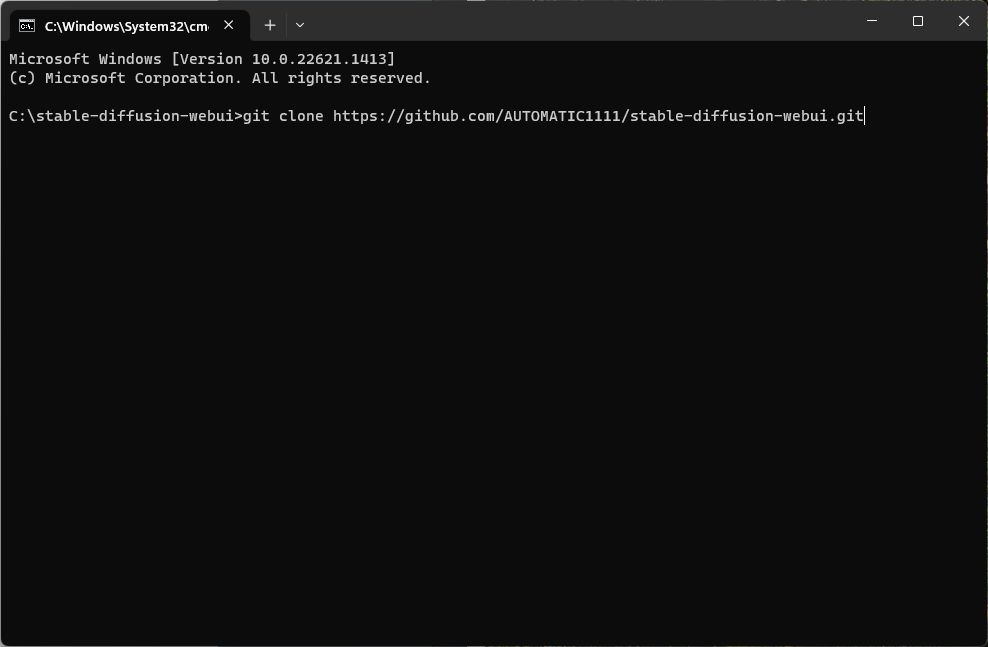This screenshot has height=647, width=988.
Task: Click the C:\stable-diffusion-webui prompt path
Action: coord(121,116)
